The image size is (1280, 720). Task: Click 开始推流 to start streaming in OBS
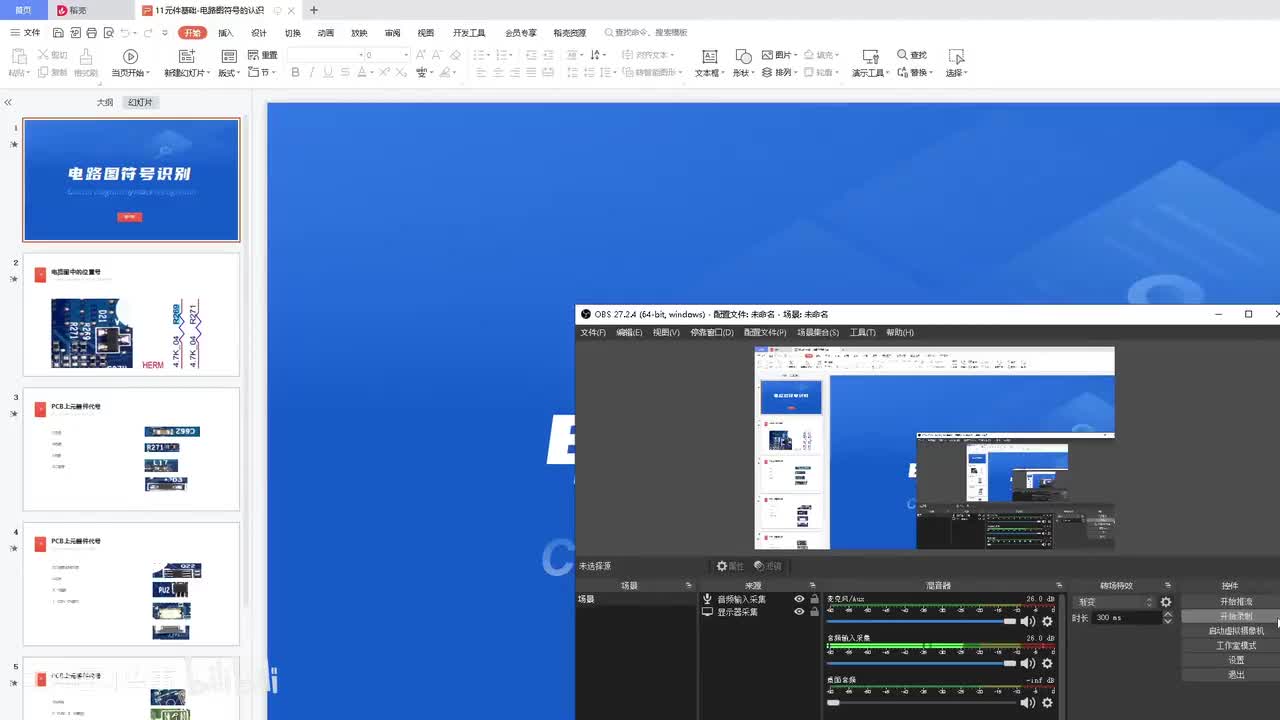point(1236,602)
